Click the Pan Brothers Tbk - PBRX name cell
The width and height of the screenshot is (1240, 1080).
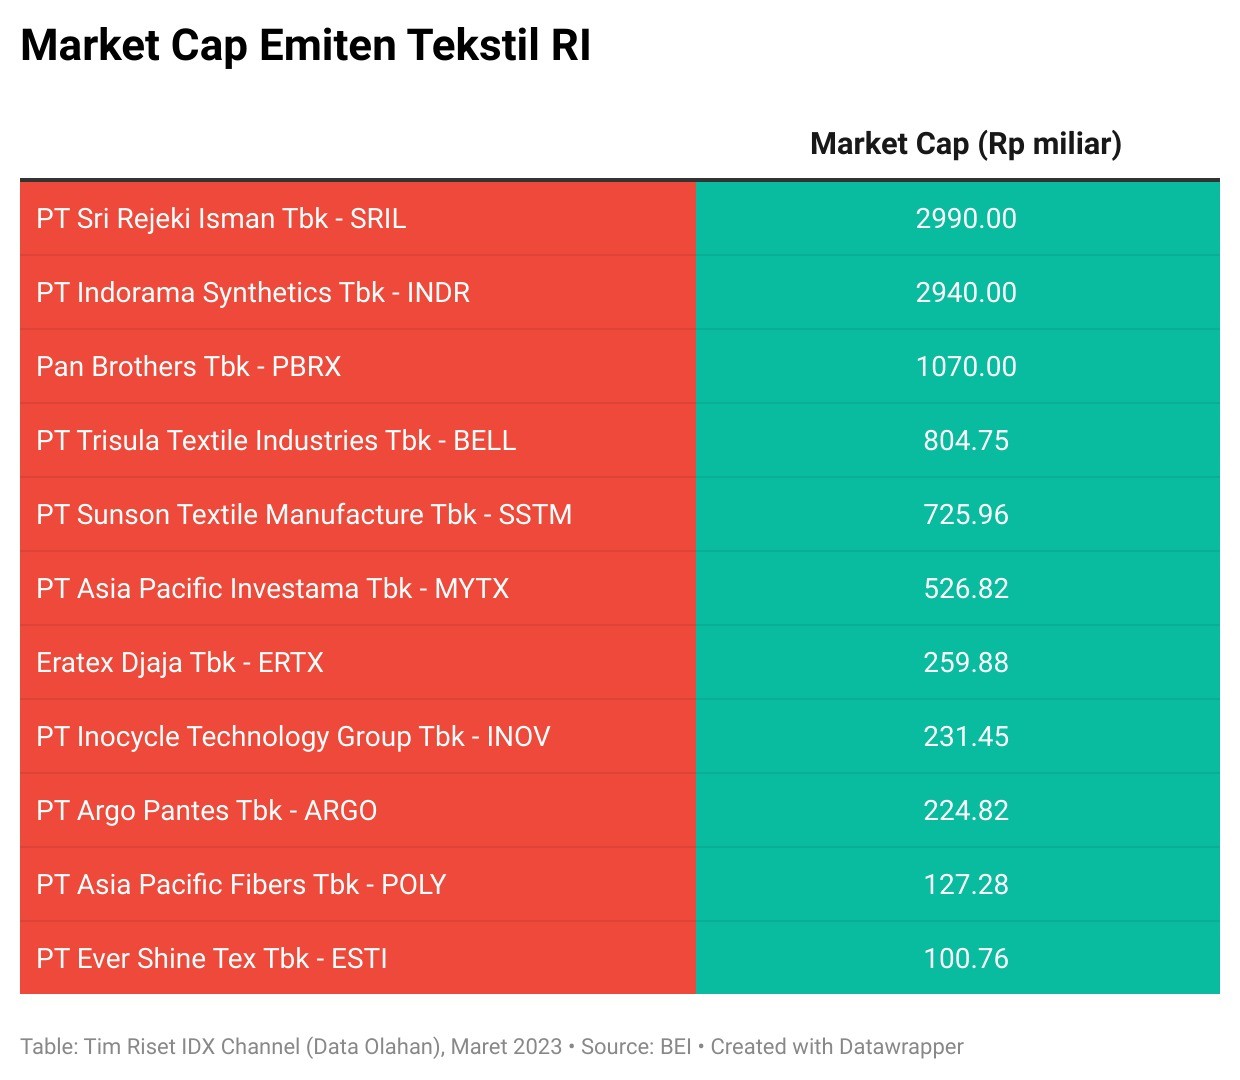[189, 367]
